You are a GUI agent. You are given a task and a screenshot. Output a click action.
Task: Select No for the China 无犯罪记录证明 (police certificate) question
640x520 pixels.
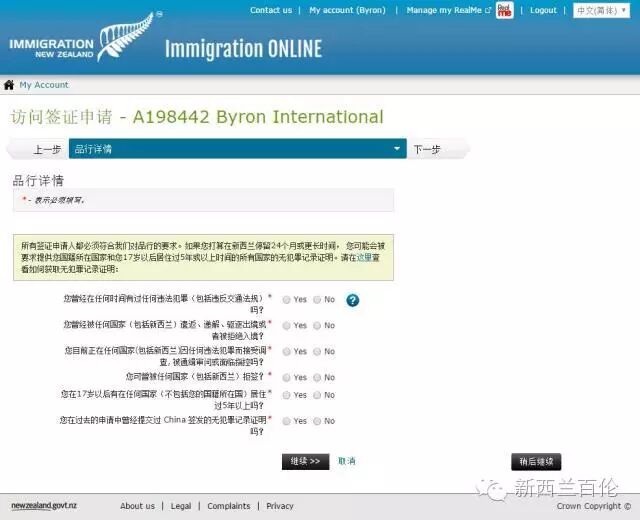click(x=317, y=421)
